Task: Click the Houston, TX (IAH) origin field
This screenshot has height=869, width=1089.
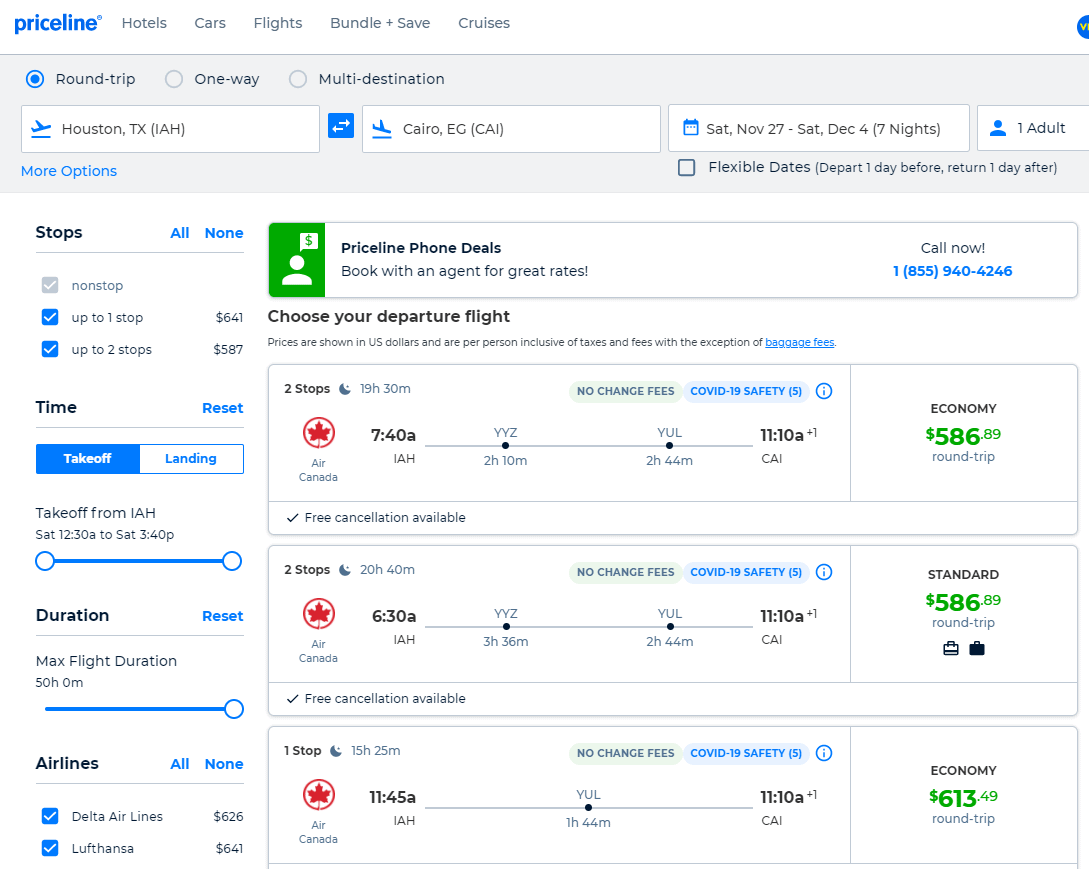Action: pos(170,129)
